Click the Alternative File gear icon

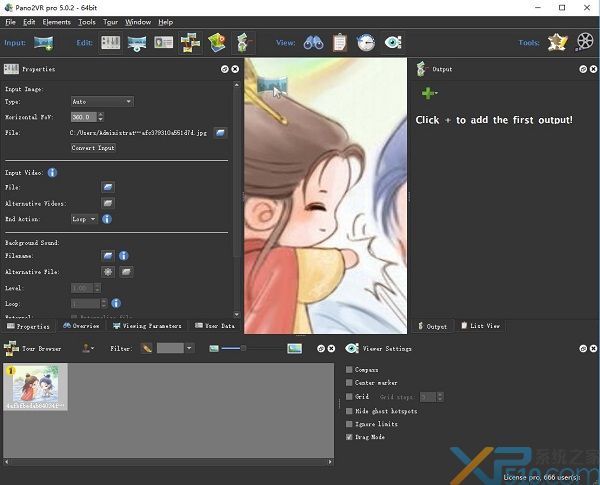(x=108, y=272)
